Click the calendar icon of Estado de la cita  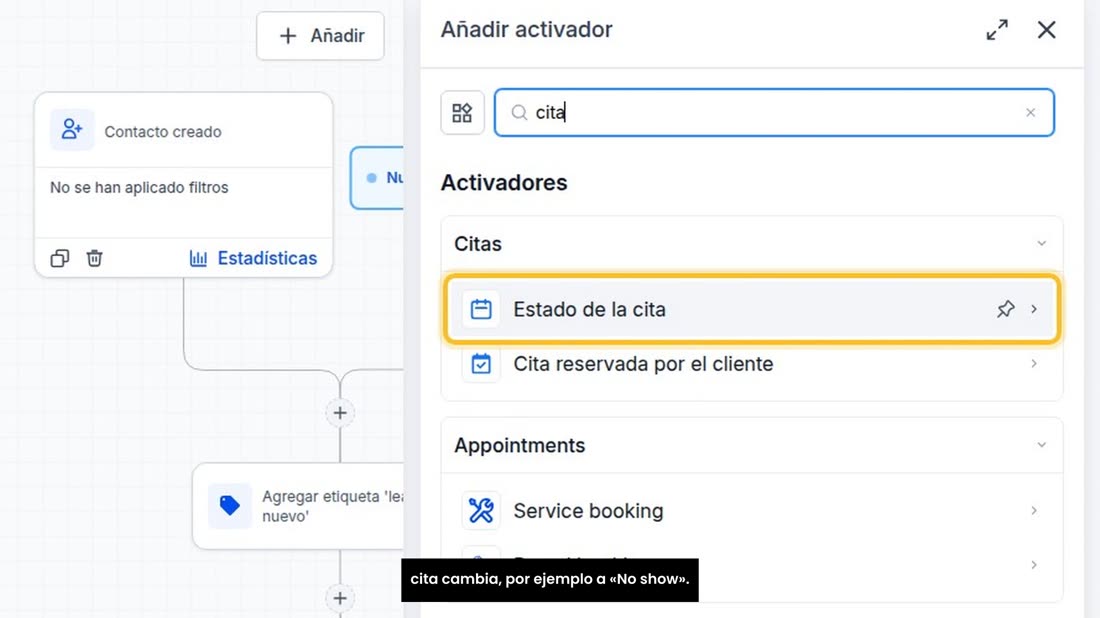tap(481, 309)
